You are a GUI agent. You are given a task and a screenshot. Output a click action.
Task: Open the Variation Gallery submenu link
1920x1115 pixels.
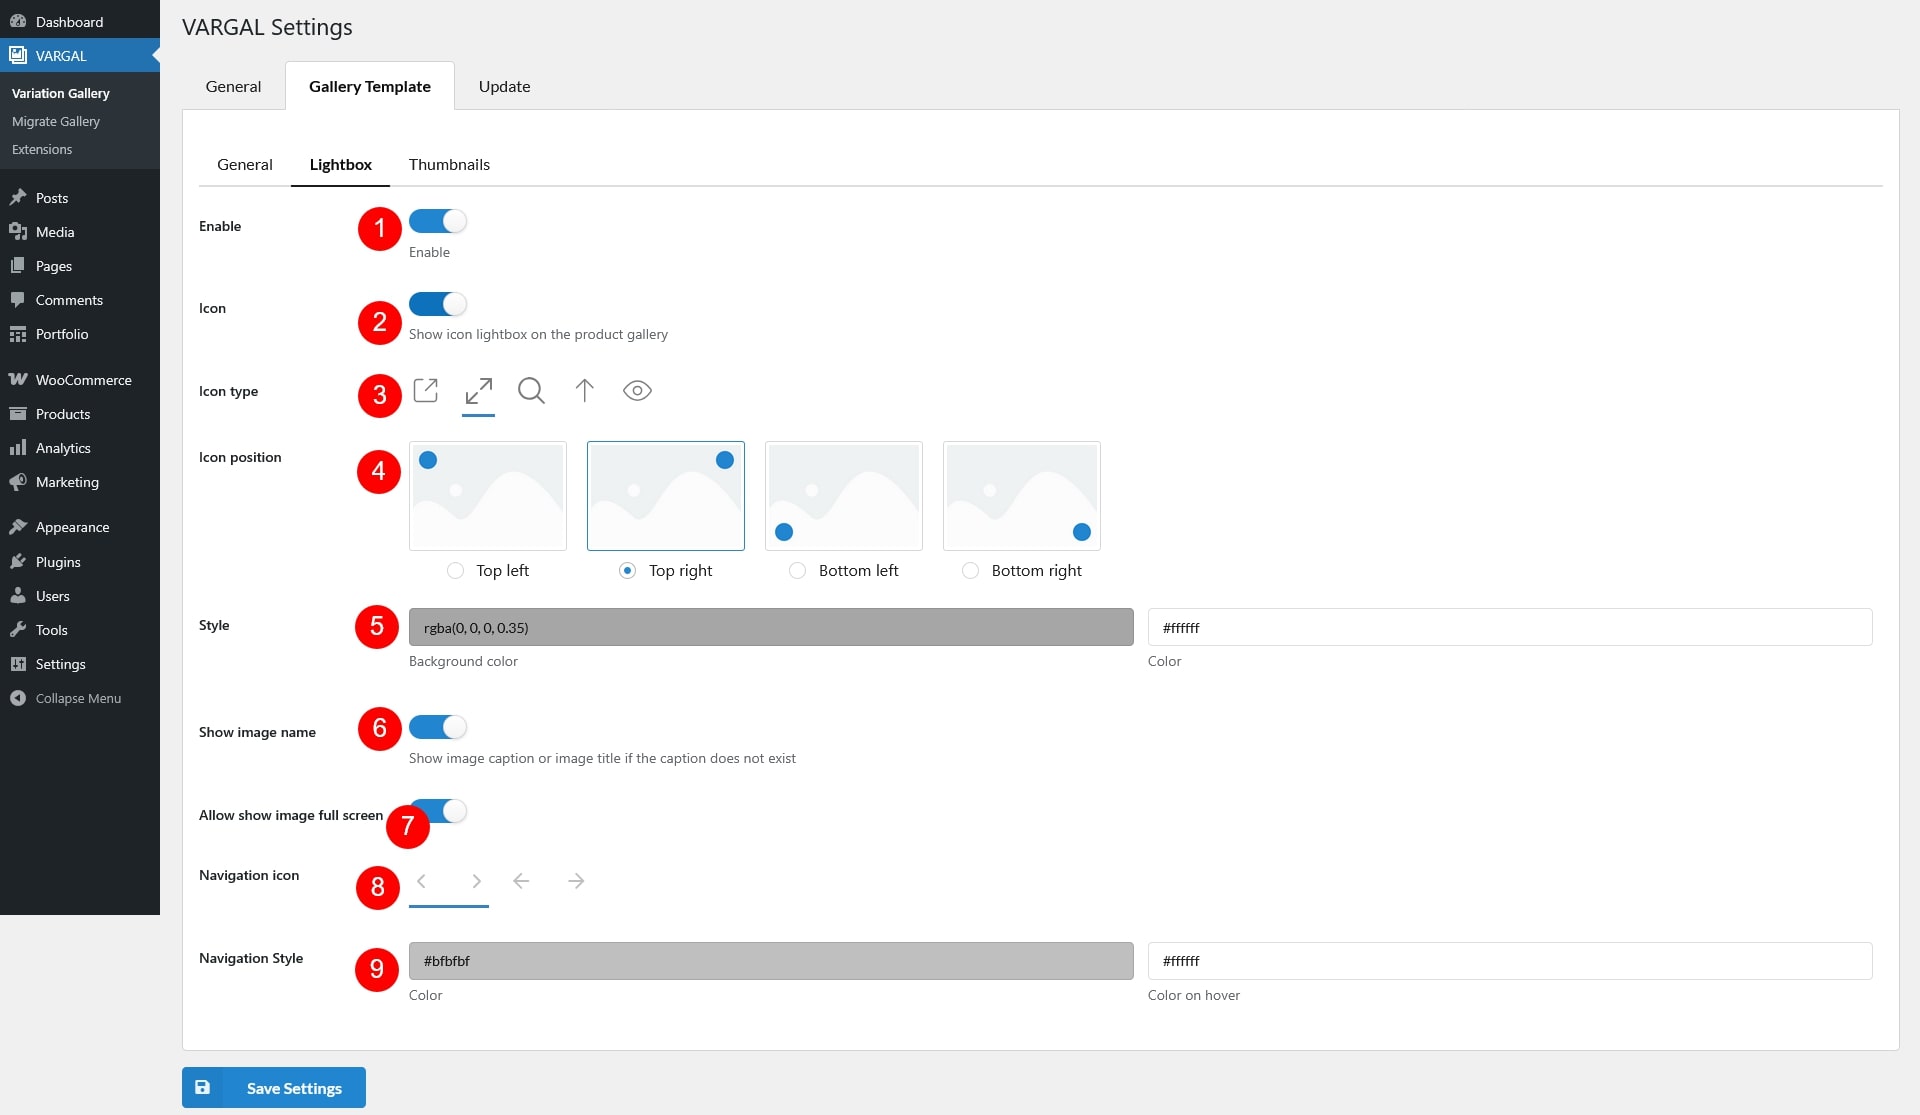point(61,93)
